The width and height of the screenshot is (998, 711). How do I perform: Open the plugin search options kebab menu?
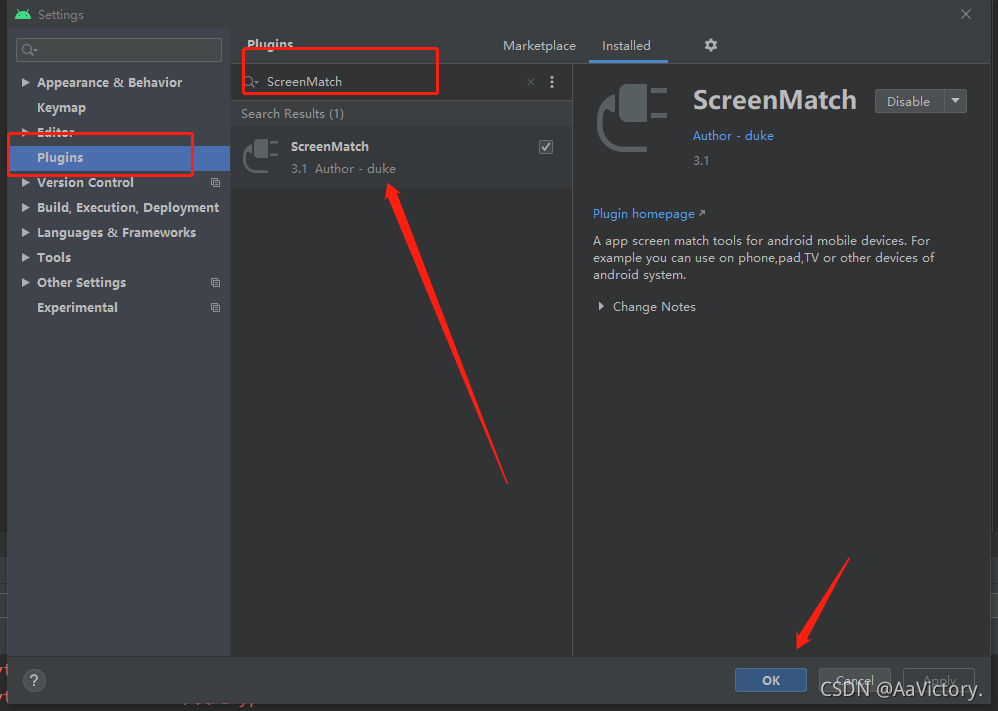click(552, 82)
